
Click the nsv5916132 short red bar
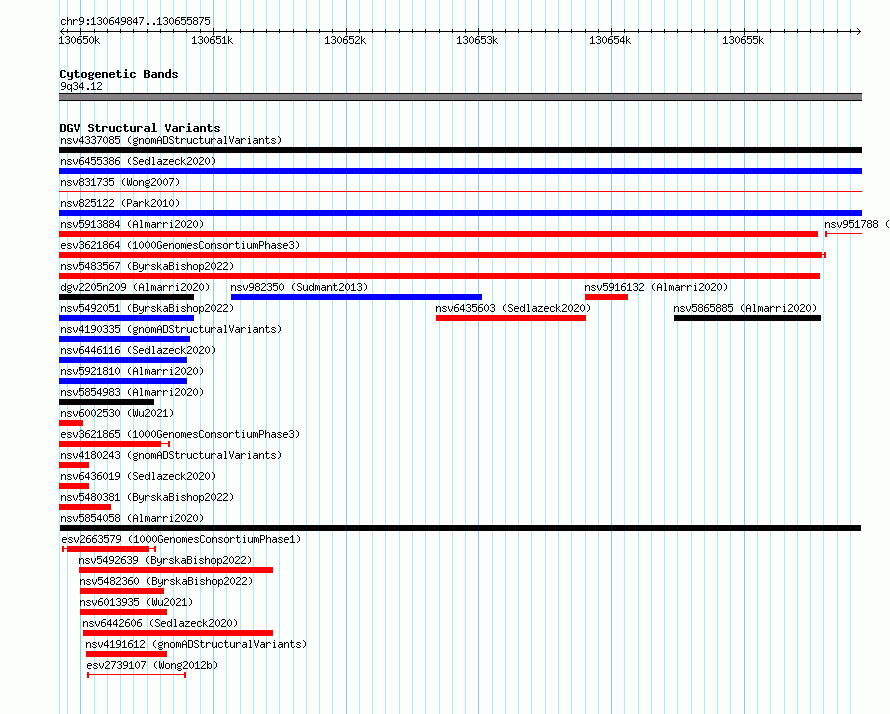click(x=606, y=297)
